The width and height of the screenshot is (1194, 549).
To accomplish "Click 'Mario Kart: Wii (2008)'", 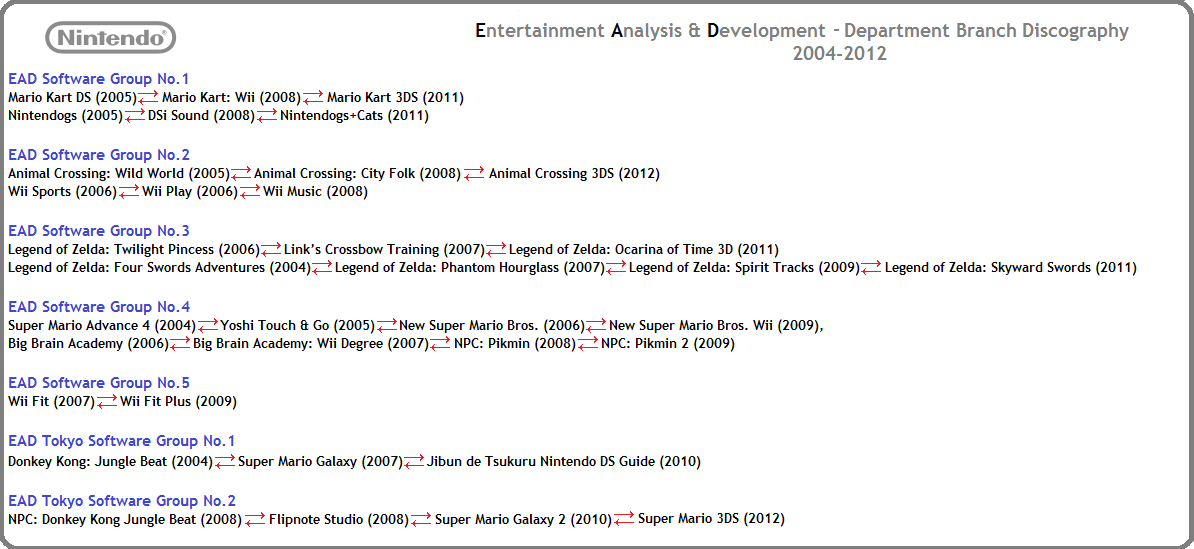I will pyautogui.click(x=231, y=97).
